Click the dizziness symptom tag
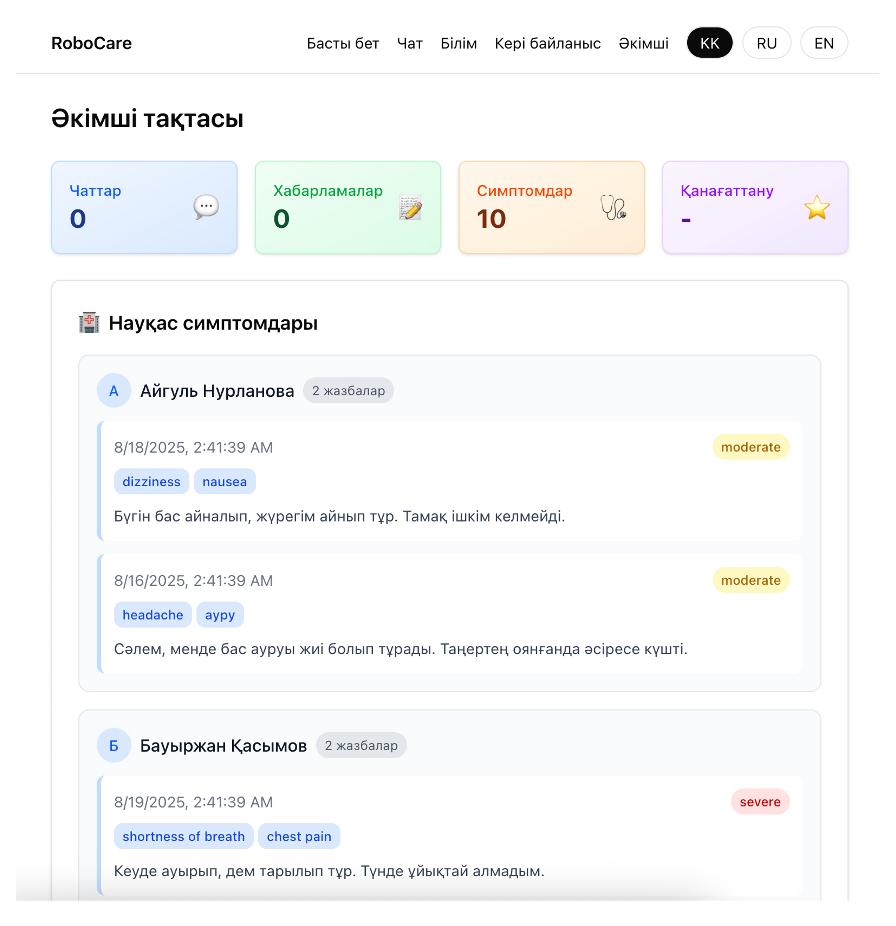The width and height of the screenshot is (896, 926). click(151, 481)
